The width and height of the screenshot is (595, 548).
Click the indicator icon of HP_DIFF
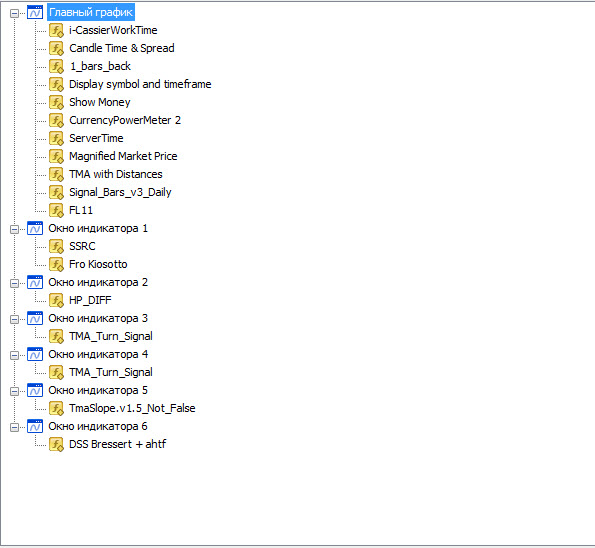pos(57,301)
